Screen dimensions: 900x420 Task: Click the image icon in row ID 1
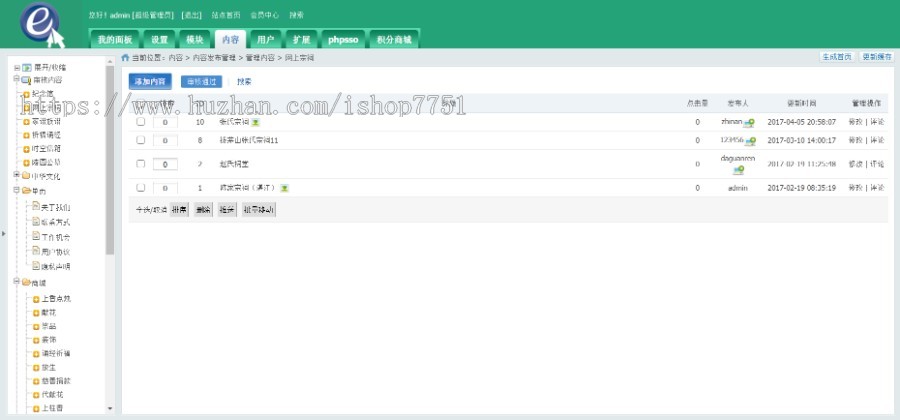284,188
